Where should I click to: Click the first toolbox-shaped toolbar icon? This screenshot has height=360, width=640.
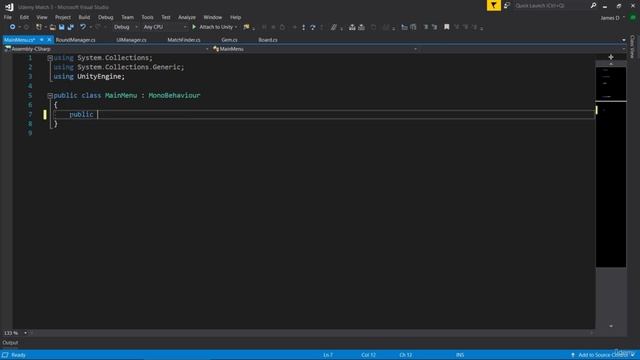(x=352, y=27)
